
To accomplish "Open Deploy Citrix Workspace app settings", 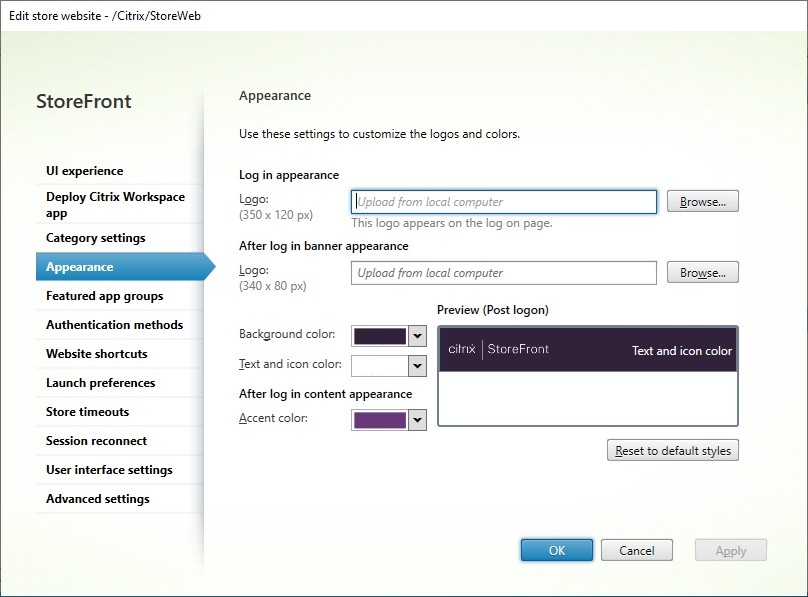I will 117,205.
